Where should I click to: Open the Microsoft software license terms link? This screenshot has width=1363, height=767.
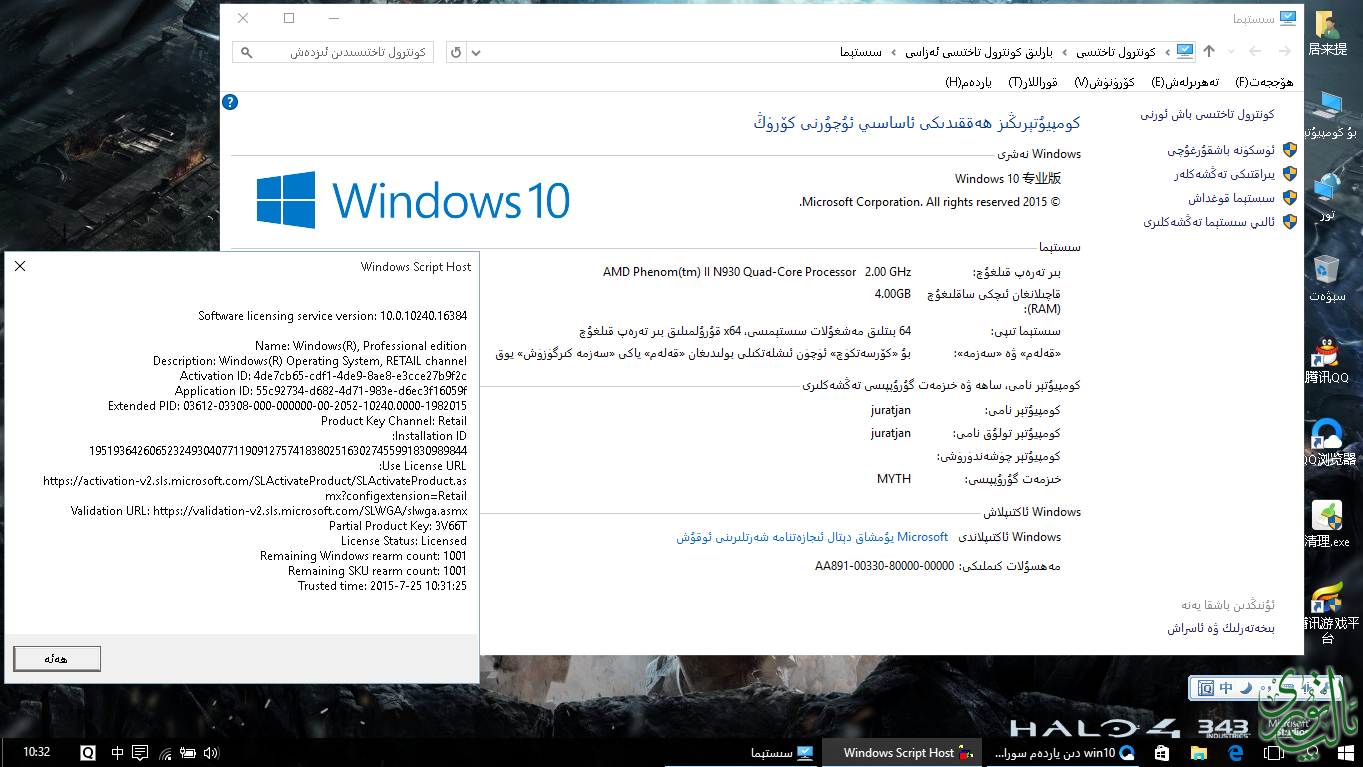click(812, 537)
